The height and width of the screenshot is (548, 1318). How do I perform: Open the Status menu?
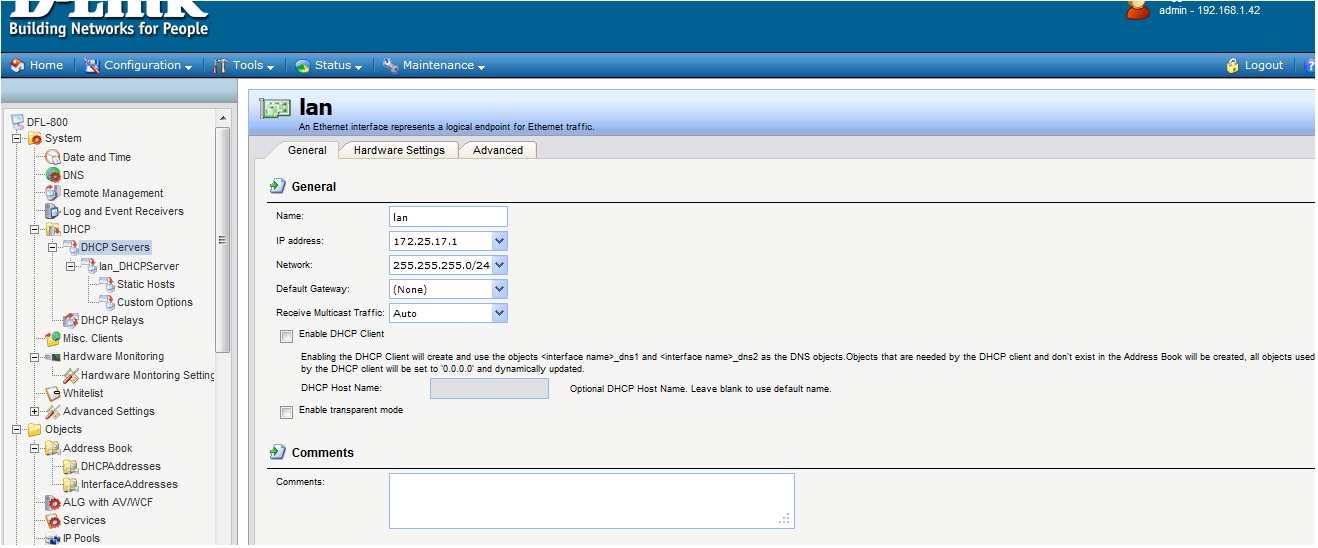[x=328, y=66]
